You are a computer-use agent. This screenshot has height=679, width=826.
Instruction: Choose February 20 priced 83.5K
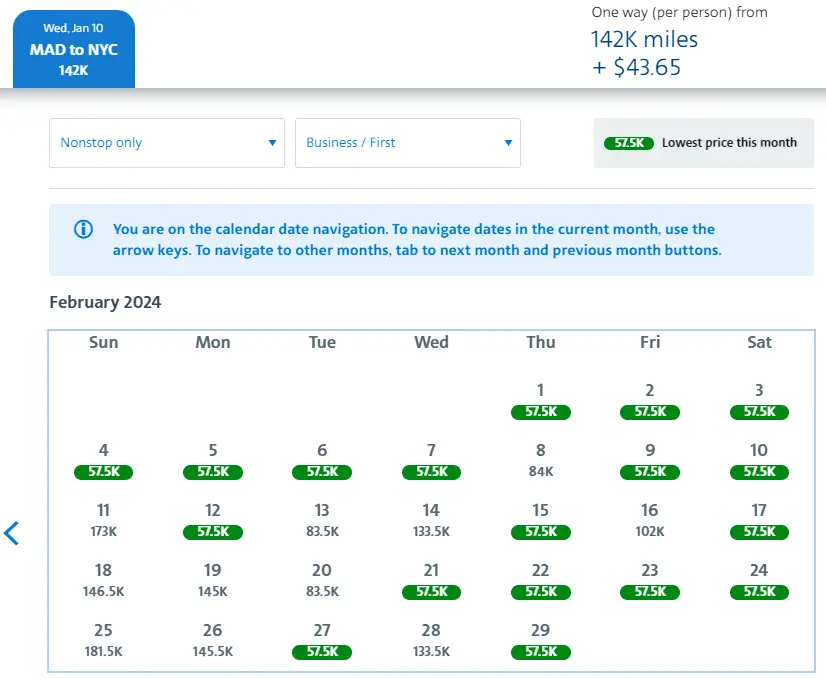coord(322,580)
